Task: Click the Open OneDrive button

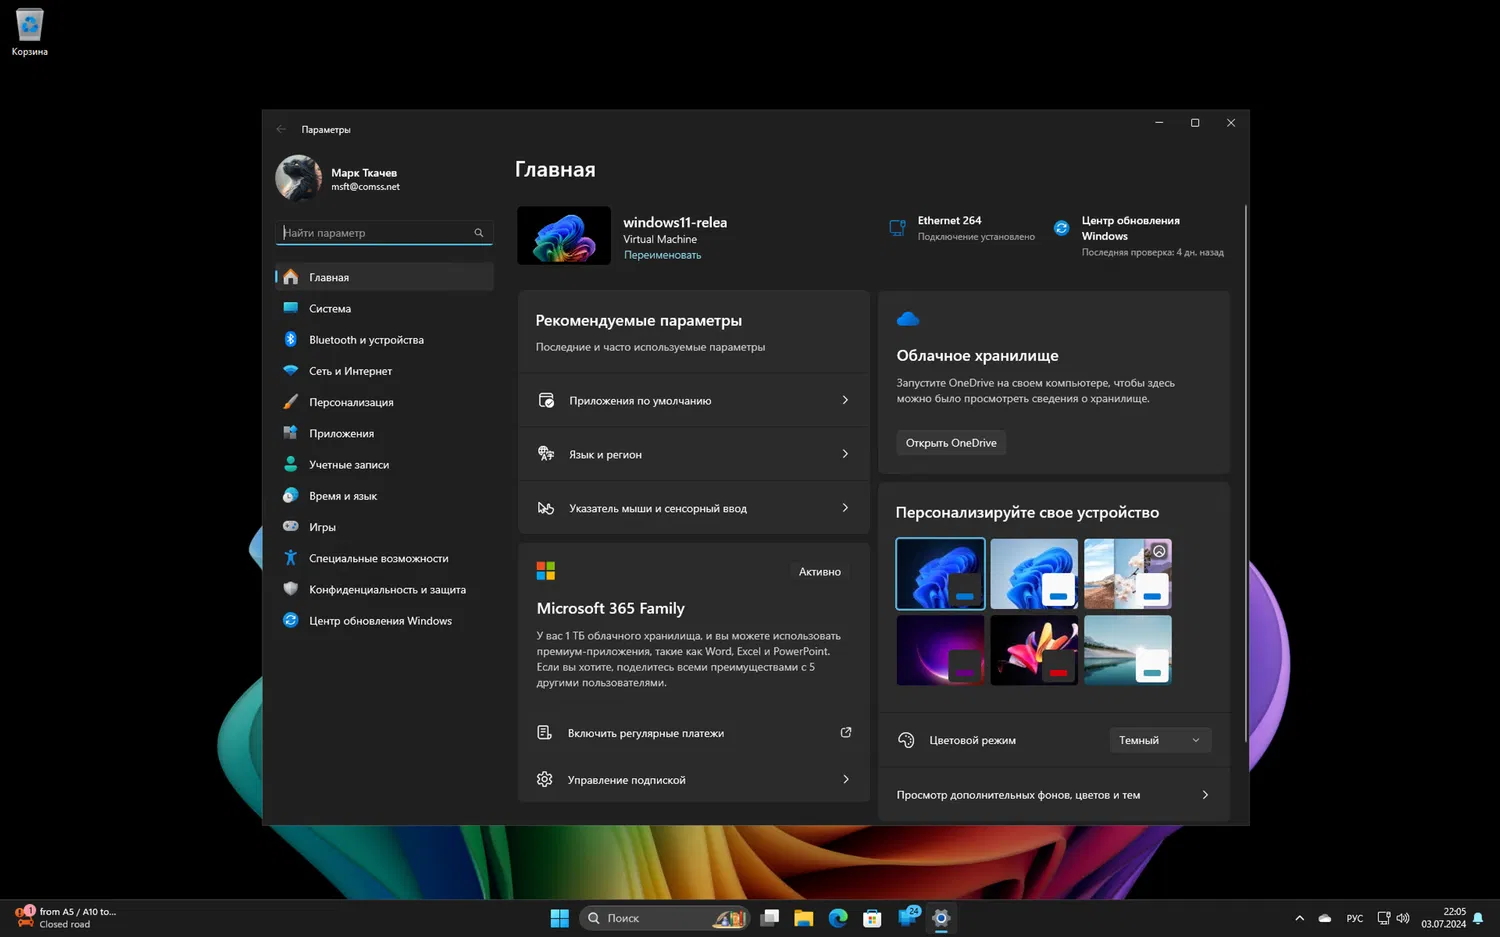Action: point(951,443)
